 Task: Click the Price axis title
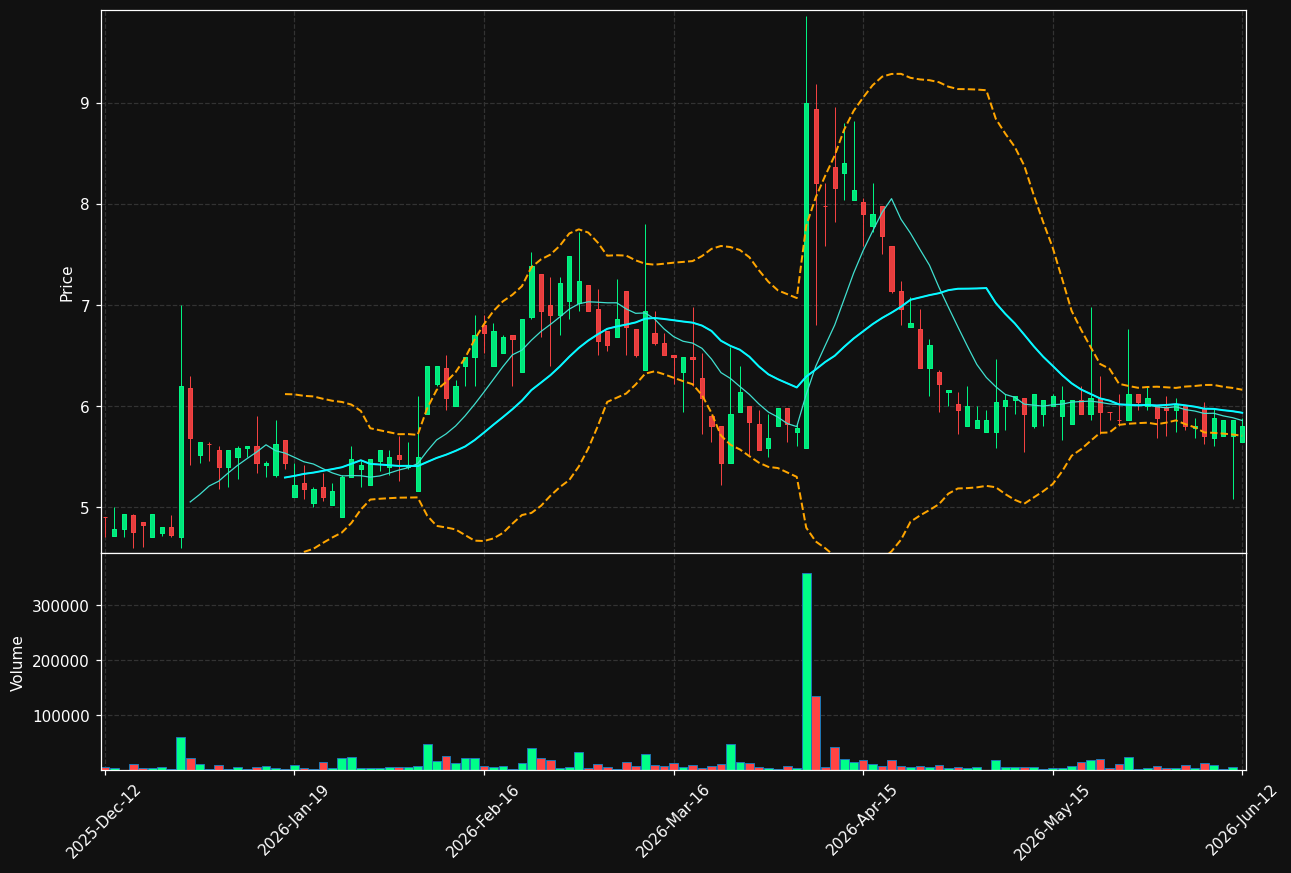(x=67, y=283)
